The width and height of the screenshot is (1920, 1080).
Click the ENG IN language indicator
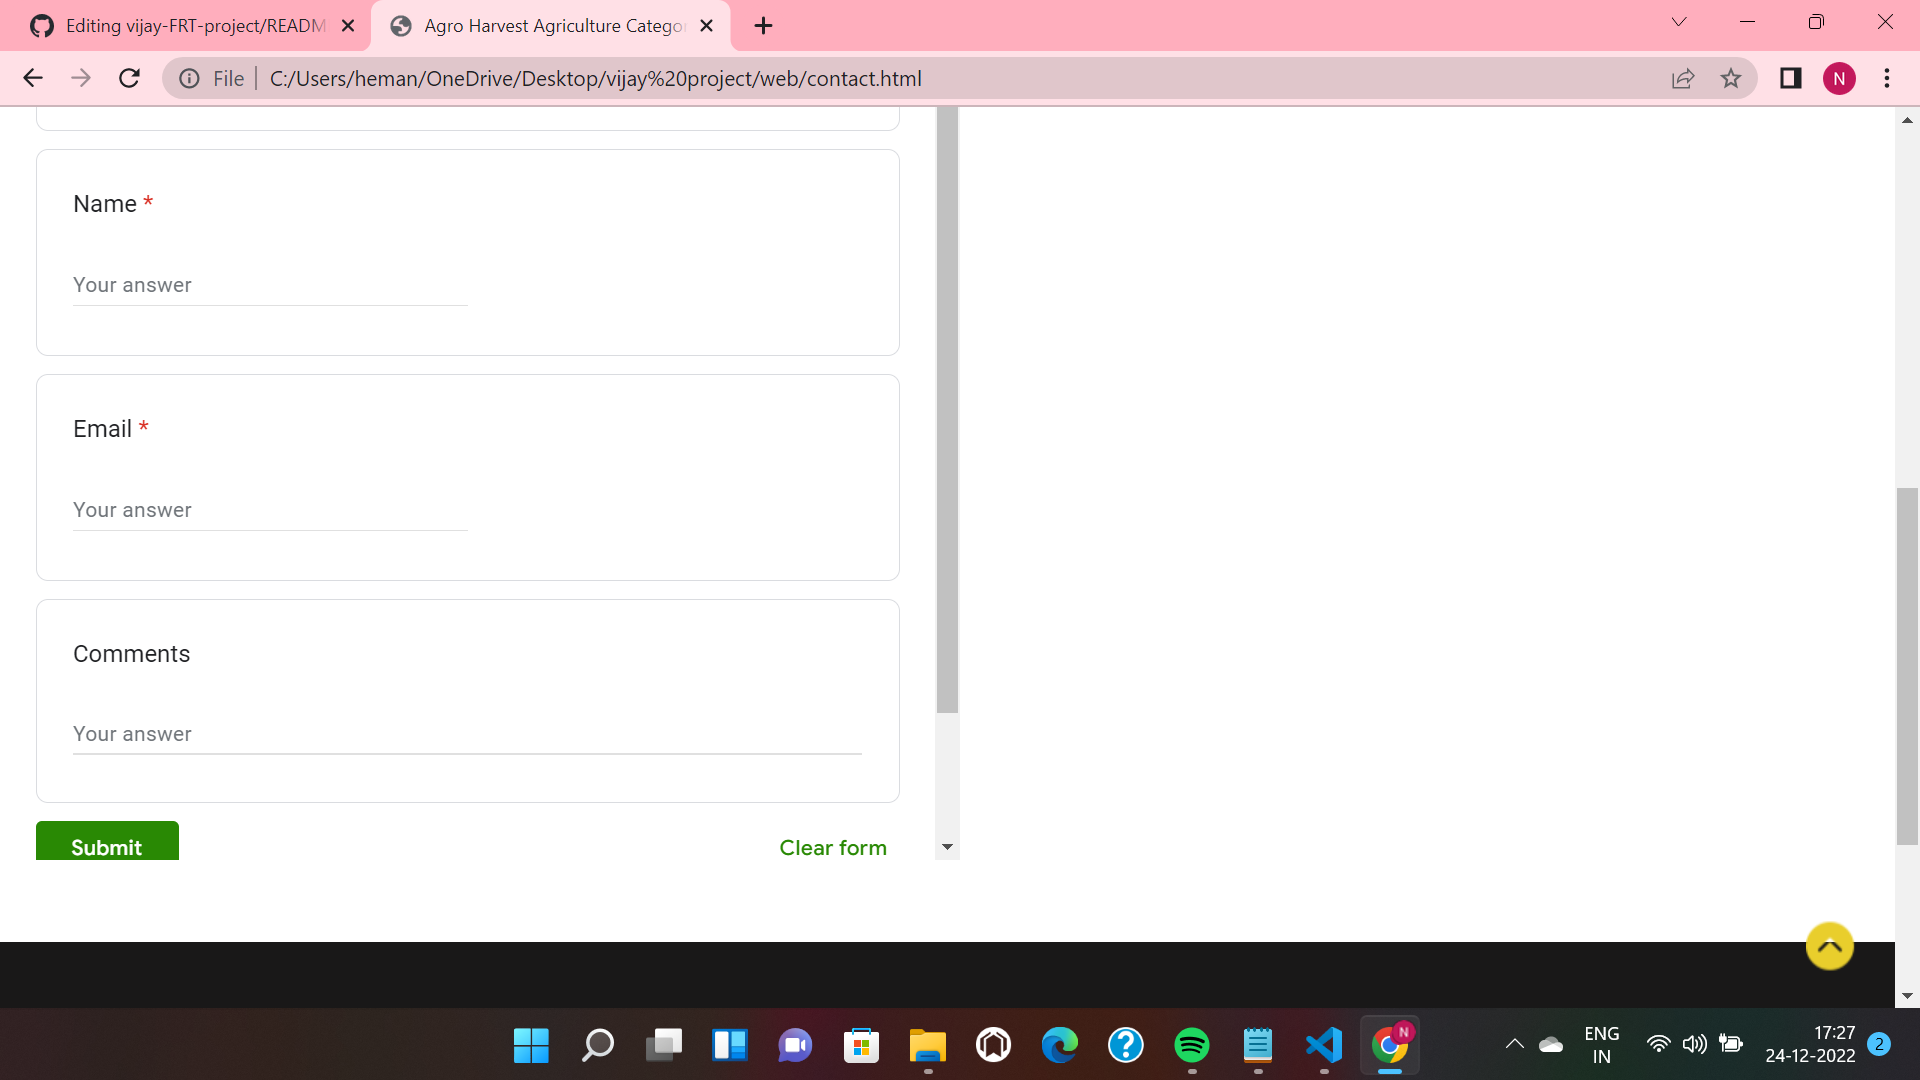click(1602, 1045)
